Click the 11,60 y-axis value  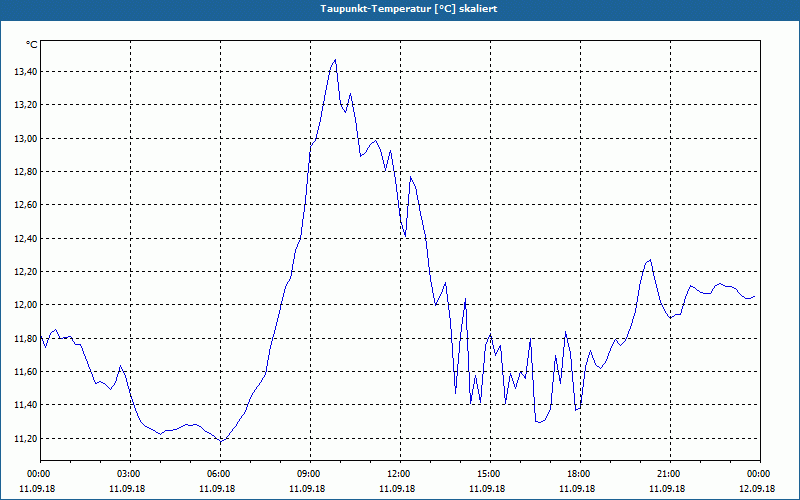pos(26,372)
